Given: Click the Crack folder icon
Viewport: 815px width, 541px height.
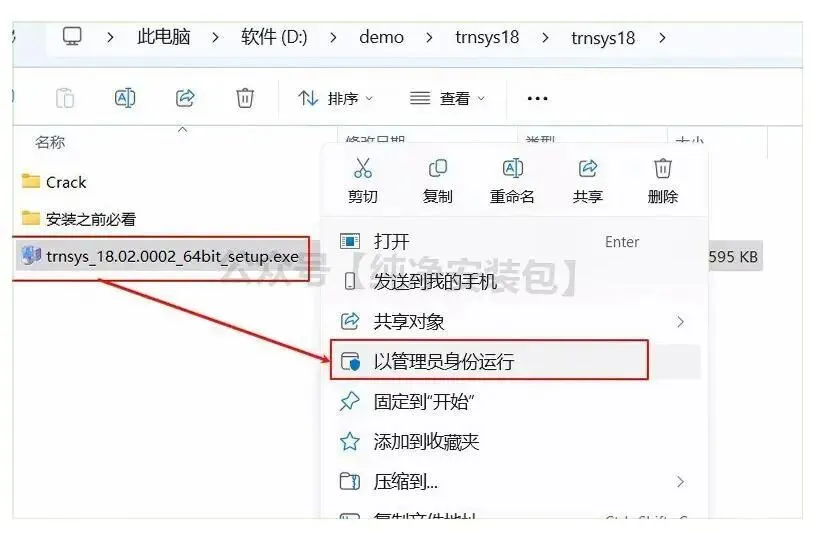Looking at the screenshot, I should tap(31, 181).
